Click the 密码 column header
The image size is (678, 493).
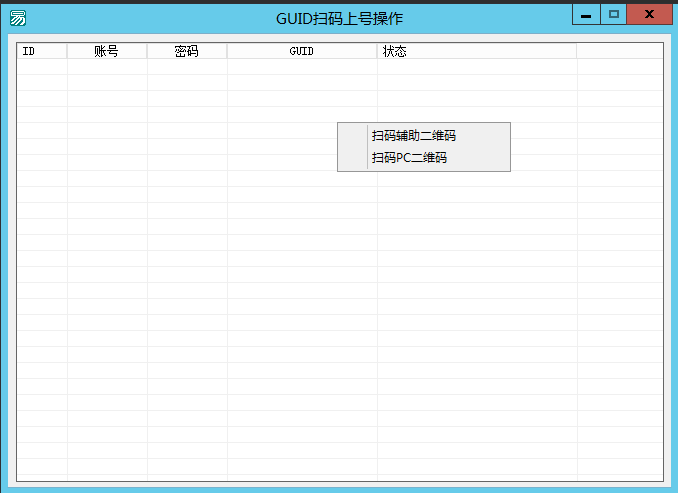click(187, 51)
